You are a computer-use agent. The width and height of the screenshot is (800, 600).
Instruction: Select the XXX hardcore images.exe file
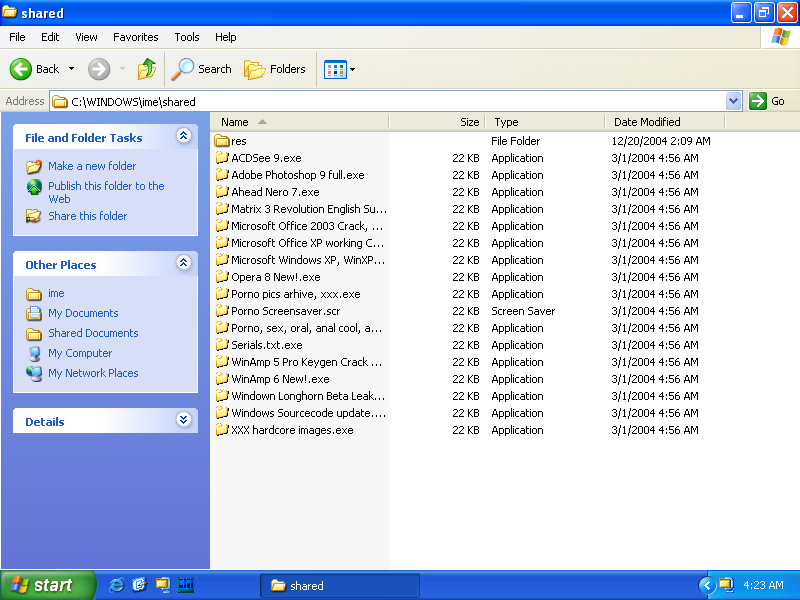coord(292,430)
